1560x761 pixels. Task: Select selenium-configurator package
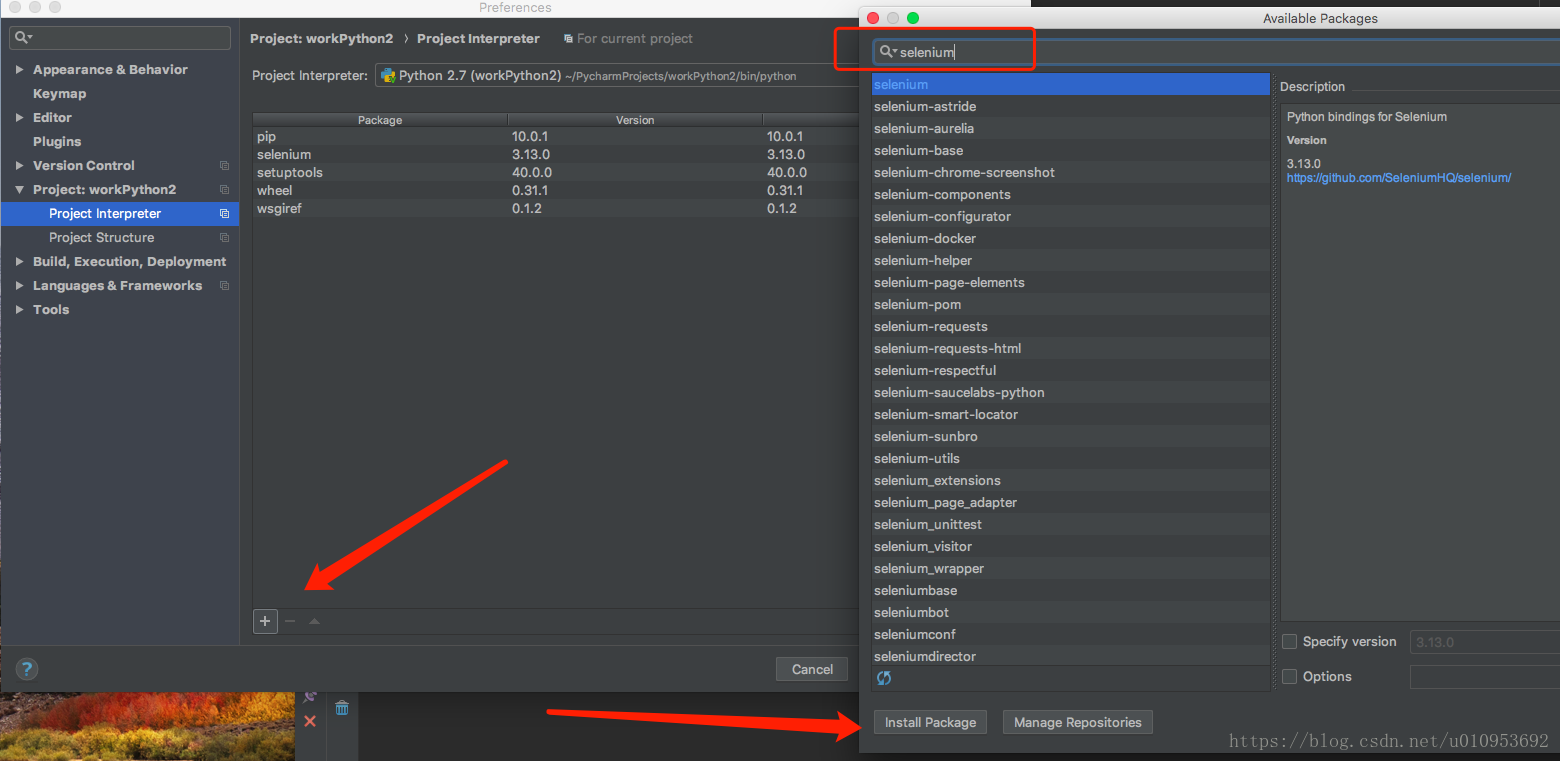point(1071,217)
